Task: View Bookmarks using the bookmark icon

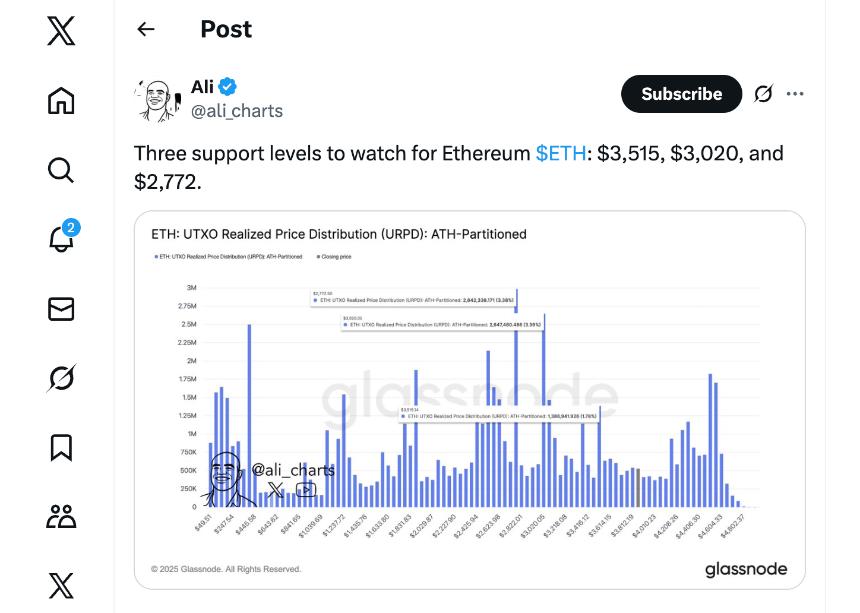Action: click(61, 447)
